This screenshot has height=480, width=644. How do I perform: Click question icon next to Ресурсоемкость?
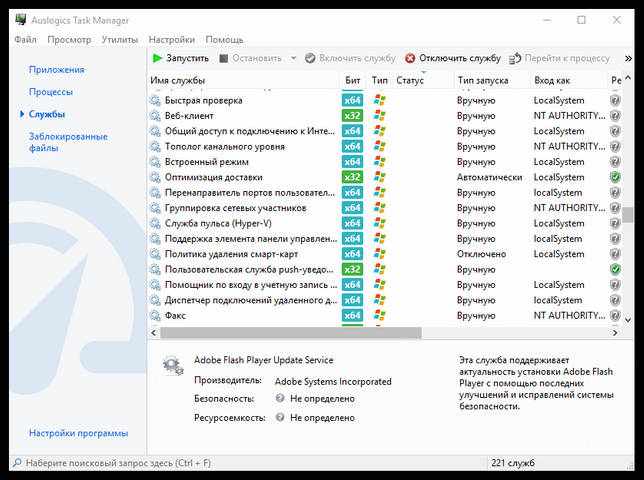(x=280, y=417)
